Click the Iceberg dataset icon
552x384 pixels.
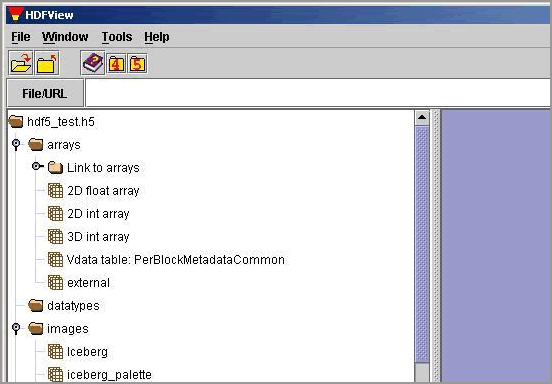[55, 352]
